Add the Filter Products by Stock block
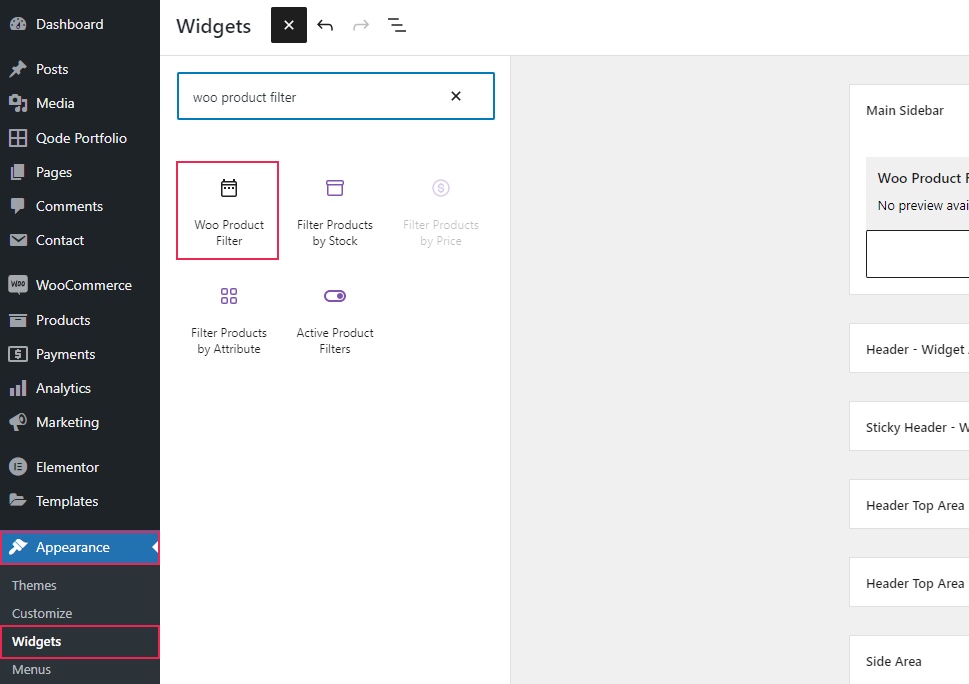This screenshot has height=684, width=969. coord(335,211)
